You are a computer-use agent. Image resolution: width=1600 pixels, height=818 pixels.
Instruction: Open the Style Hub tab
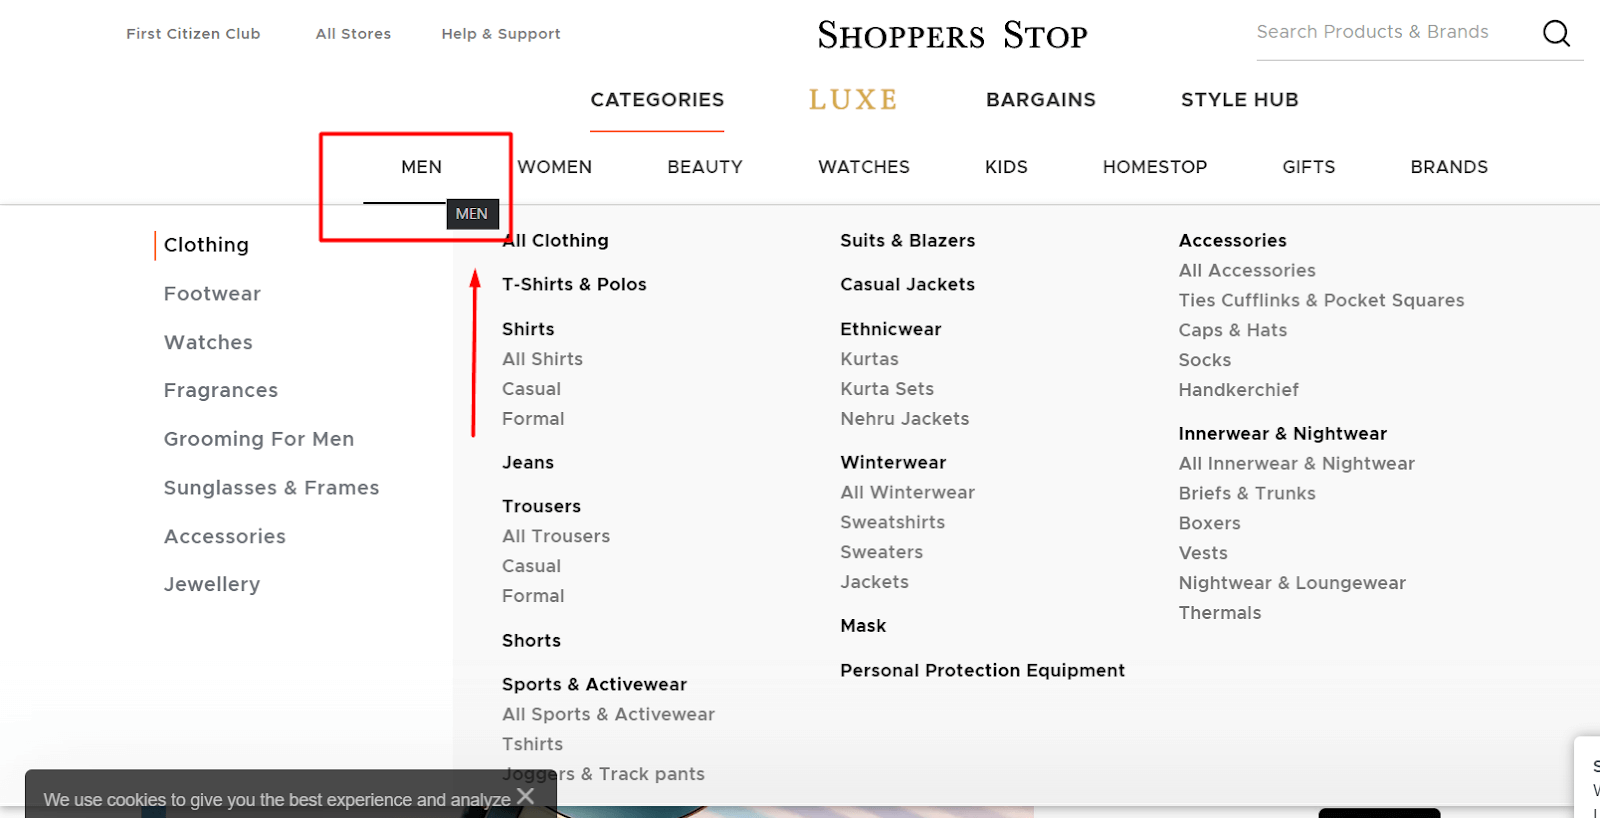click(1239, 100)
